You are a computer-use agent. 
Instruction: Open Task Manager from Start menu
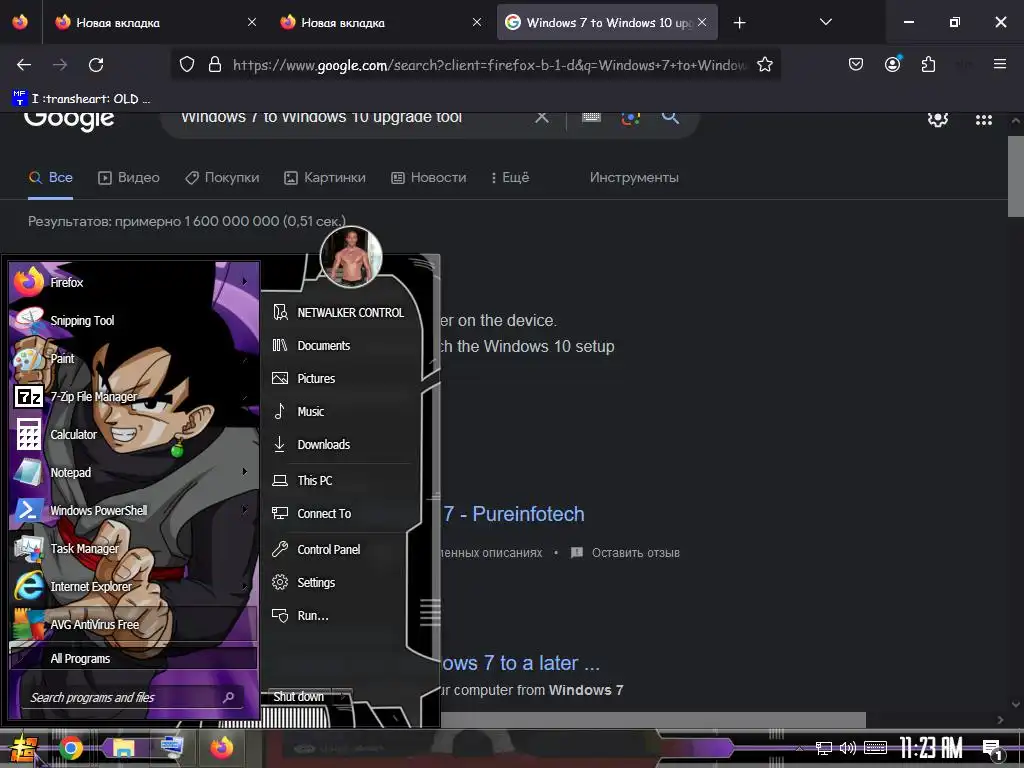click(x=133, y=549)
